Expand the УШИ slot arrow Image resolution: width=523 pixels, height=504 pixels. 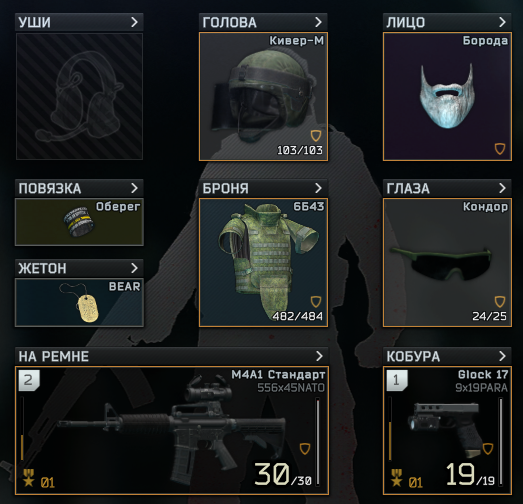134,22
